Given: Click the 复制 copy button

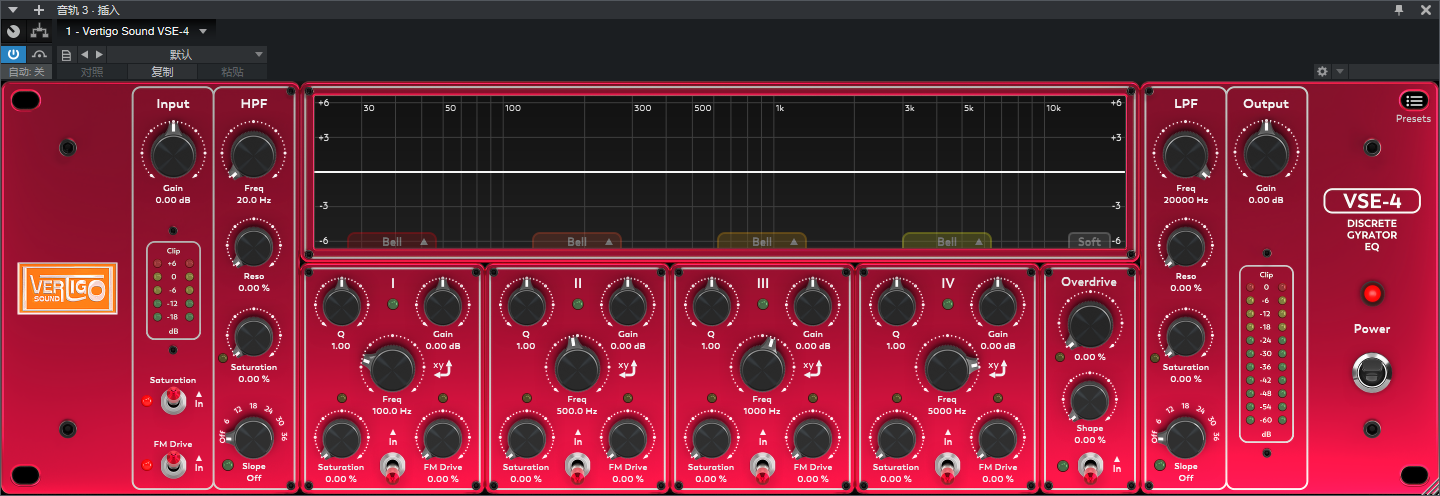Looking at the screenshot, I should (162, 72).
